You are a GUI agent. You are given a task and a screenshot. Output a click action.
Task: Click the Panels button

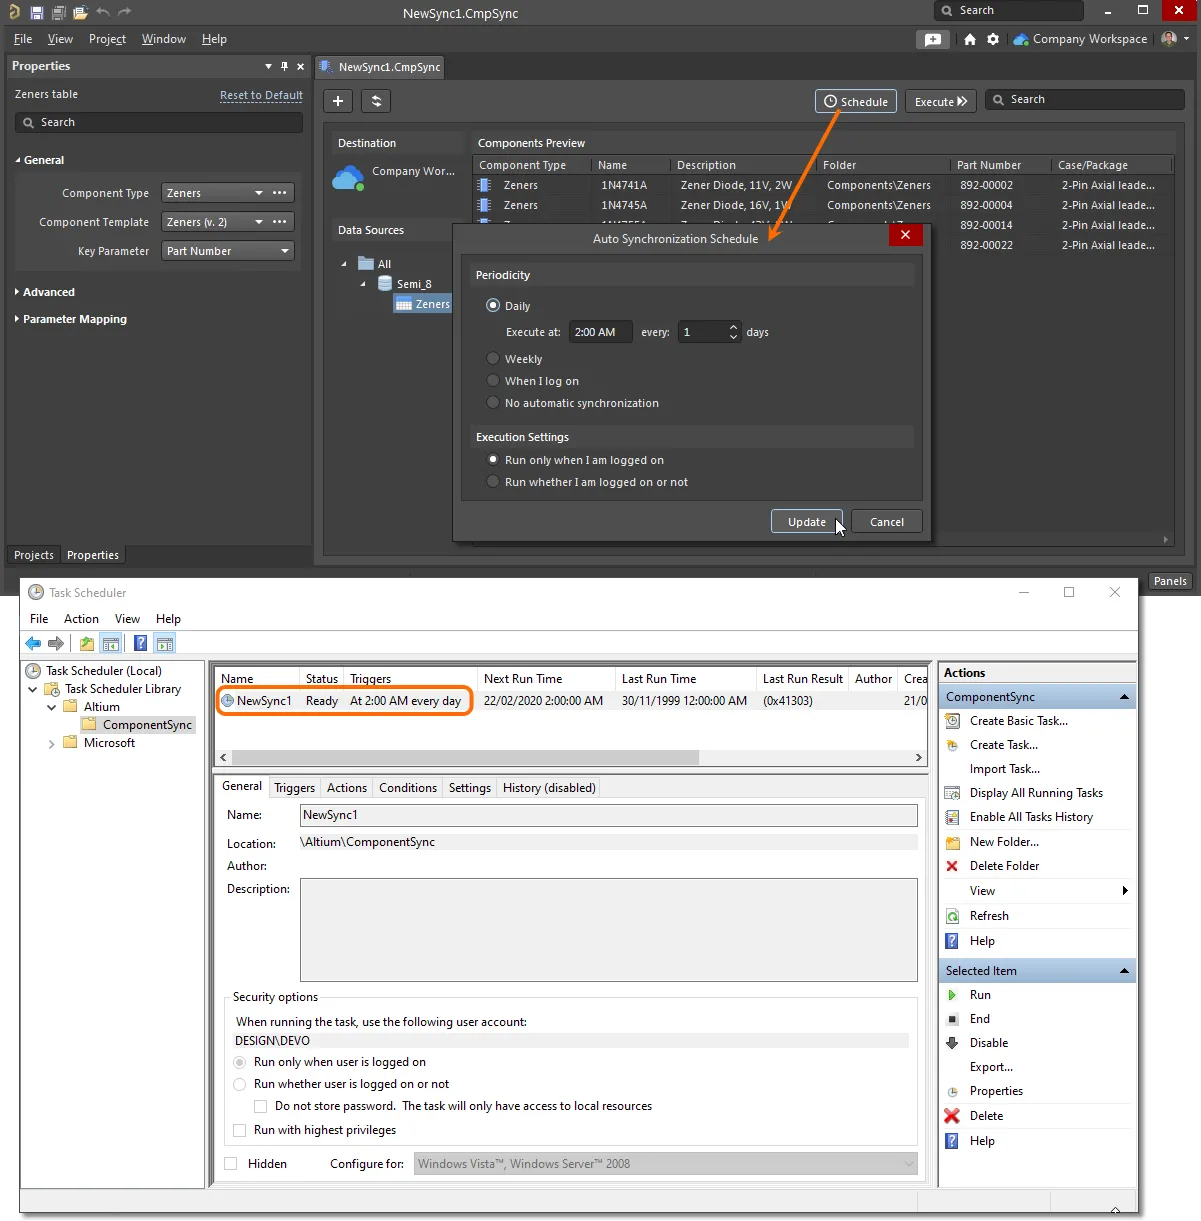(1170, 581)
